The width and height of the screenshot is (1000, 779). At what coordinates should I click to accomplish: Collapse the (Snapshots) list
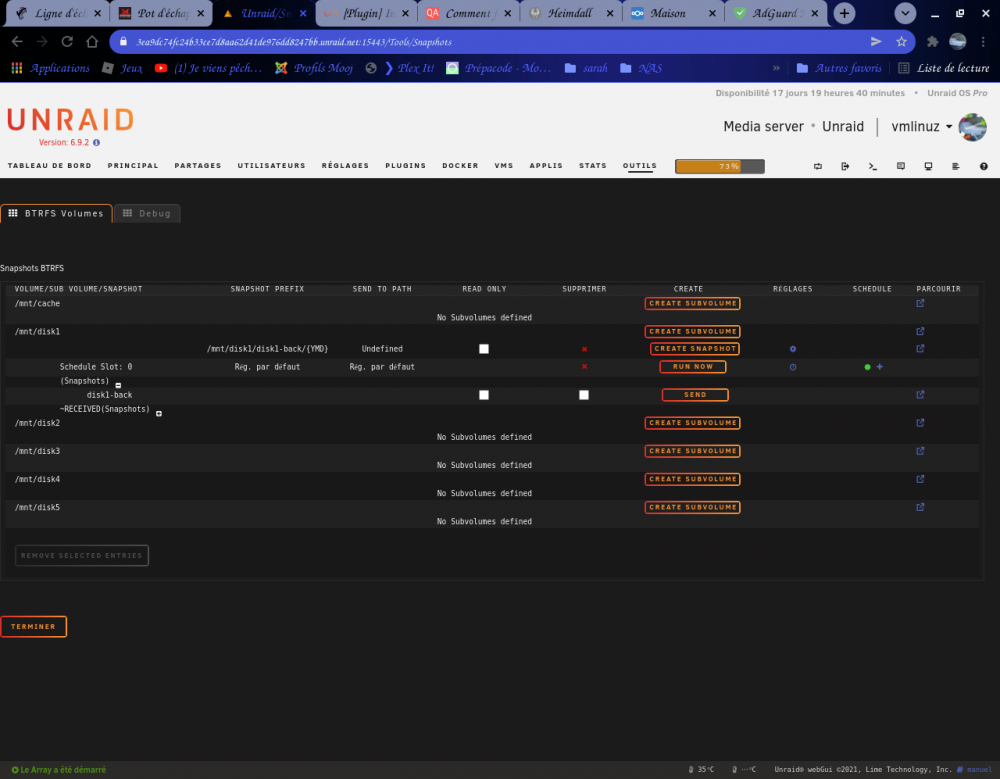[x=119, y=385]
